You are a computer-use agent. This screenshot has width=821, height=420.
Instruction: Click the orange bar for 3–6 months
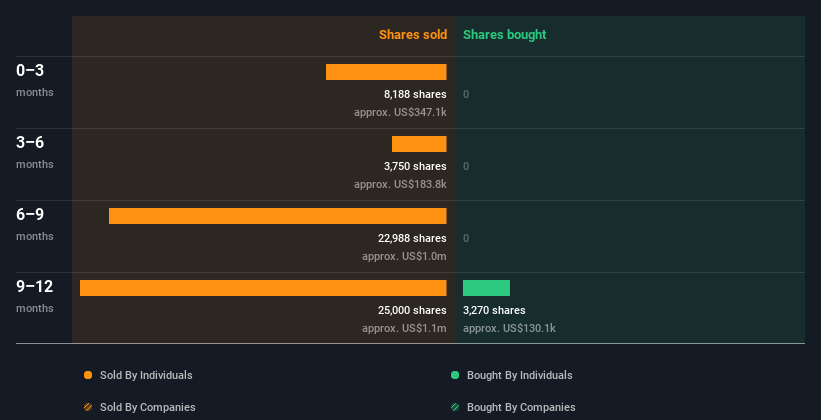click(x=419, y=144)
